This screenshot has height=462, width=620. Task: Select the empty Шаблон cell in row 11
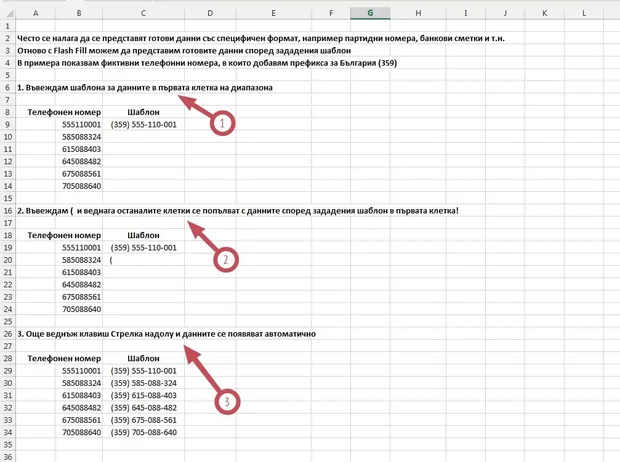point(144,149)
